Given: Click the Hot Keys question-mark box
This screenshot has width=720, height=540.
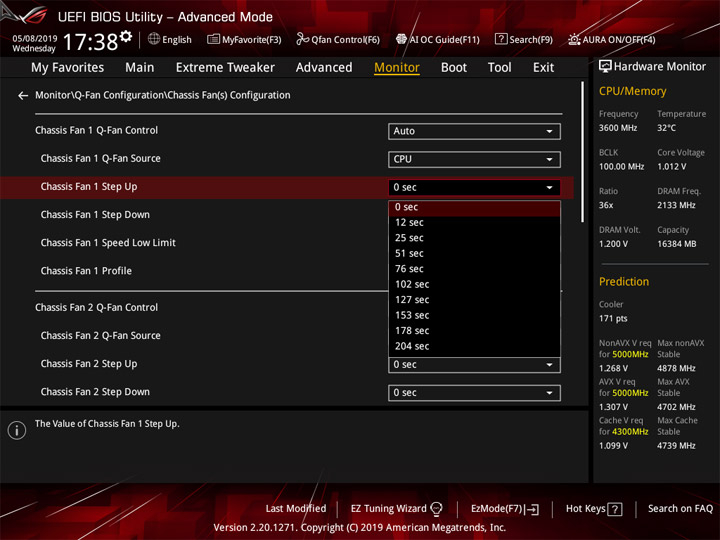Looking at the screenshot, I should 615,509.
